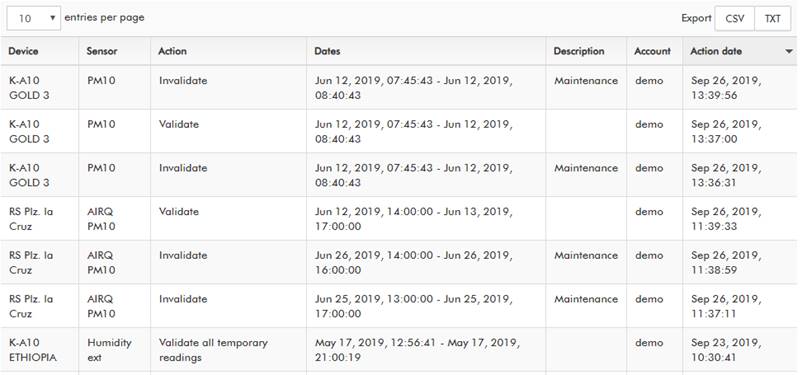
Task: Open the entries per page dropdown
Action: 34,18
